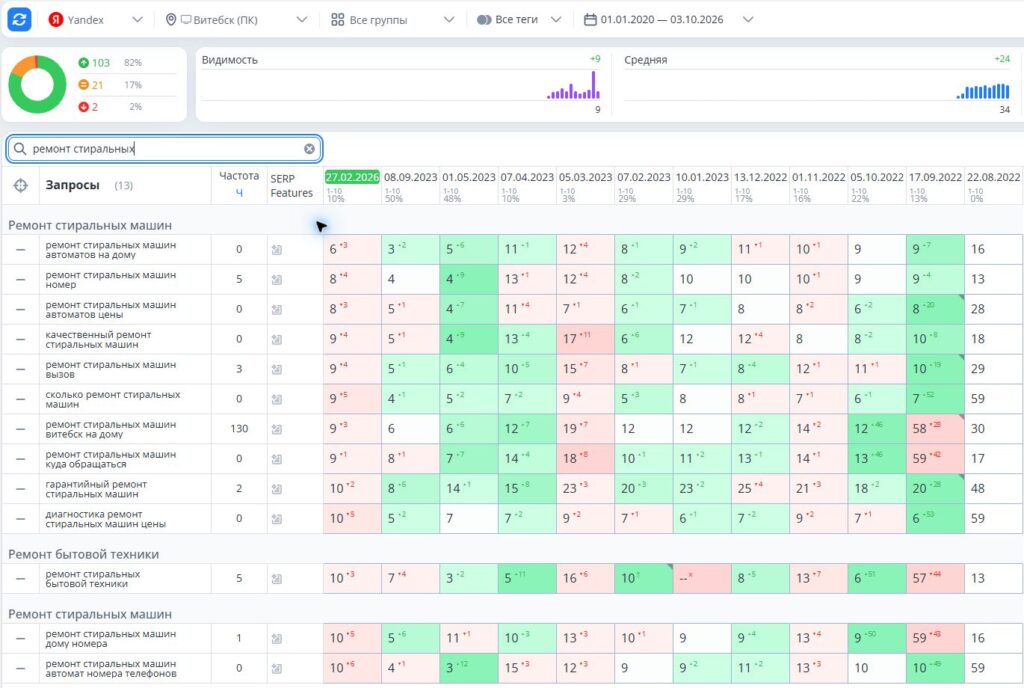Click SERP icon for 'гарантийный ремонт стиральных машин'
Screen dimensions: 1024x688
pos(277,489)
